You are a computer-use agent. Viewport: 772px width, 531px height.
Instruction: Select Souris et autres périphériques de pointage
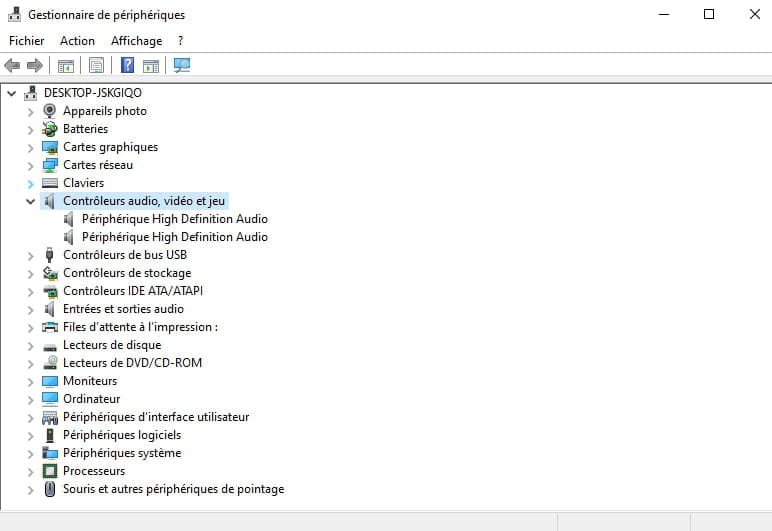pos(174,489)
